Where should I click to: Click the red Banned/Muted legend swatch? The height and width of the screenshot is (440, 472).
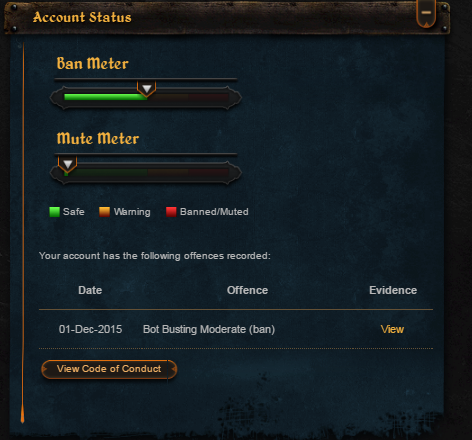click(x=171, y=212)
